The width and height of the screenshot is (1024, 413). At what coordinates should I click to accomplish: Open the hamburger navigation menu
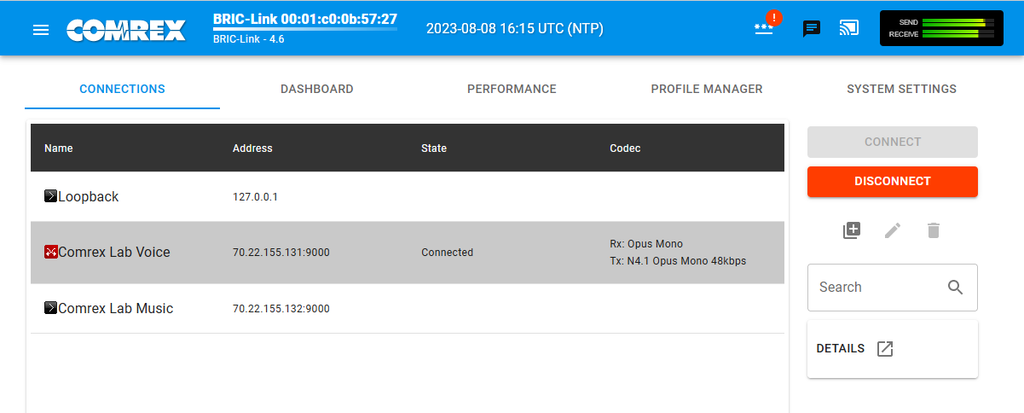pos(40,29)
